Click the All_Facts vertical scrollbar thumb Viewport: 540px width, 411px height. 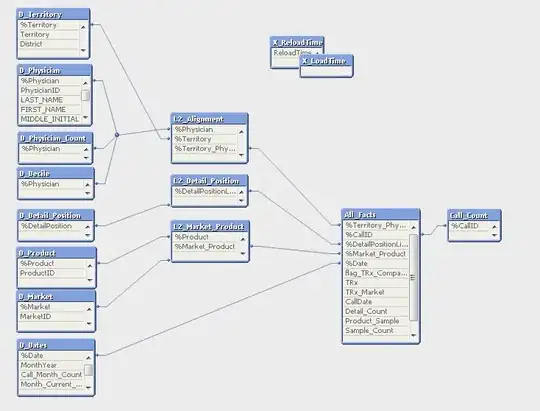tap(413, 277)
